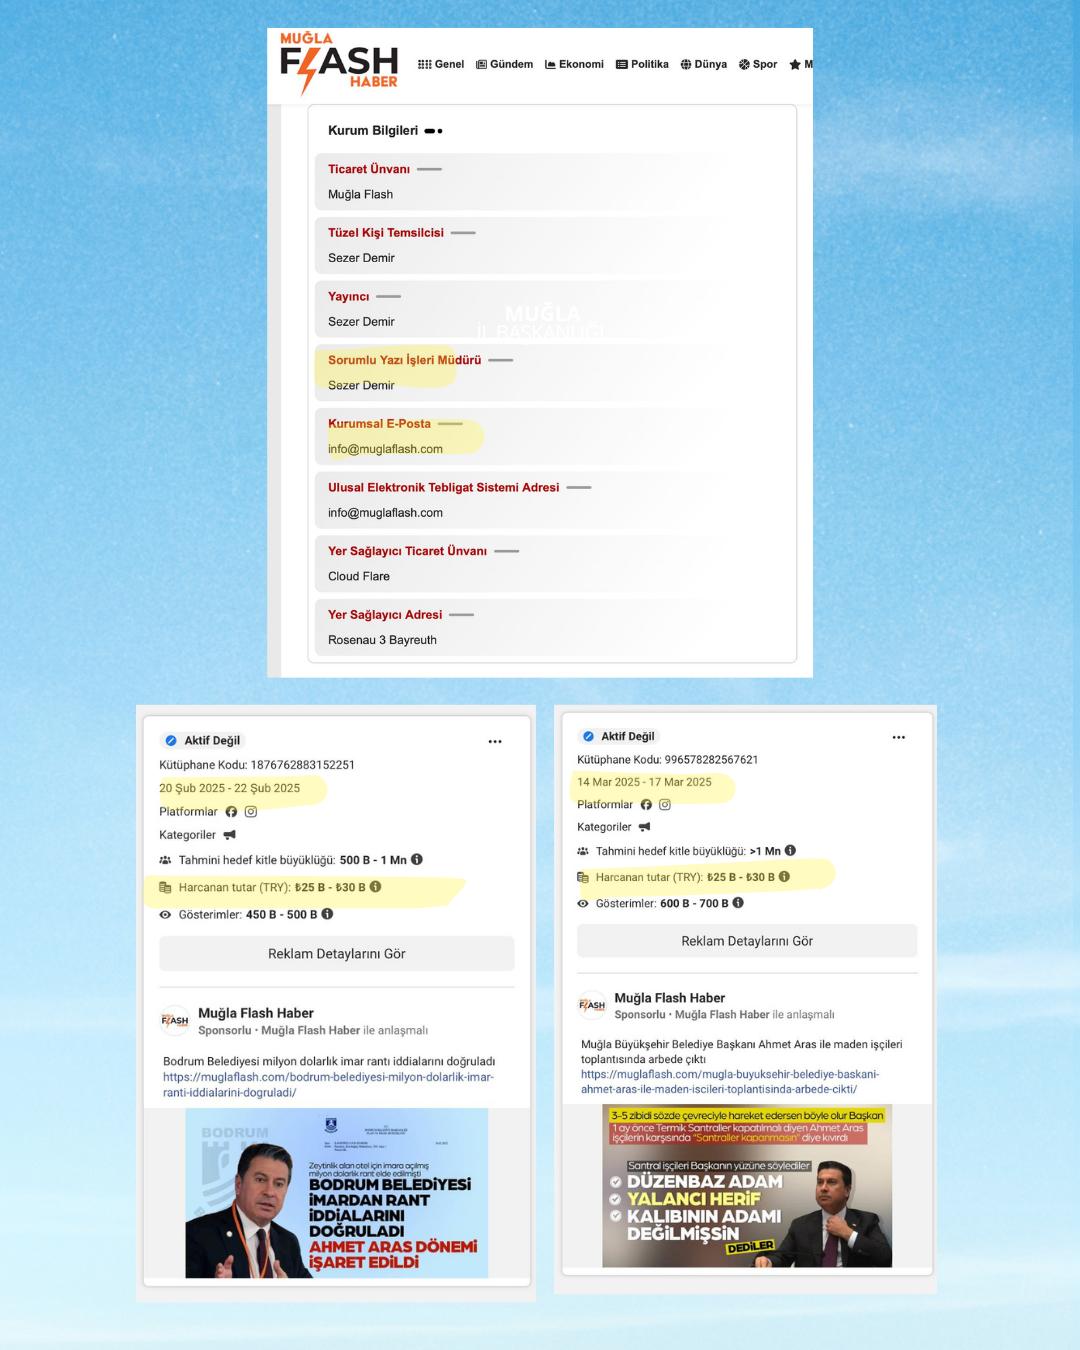Click info icon next to >1 Mn audience
Screen dimensions: 1080x1350
[790, 850]
